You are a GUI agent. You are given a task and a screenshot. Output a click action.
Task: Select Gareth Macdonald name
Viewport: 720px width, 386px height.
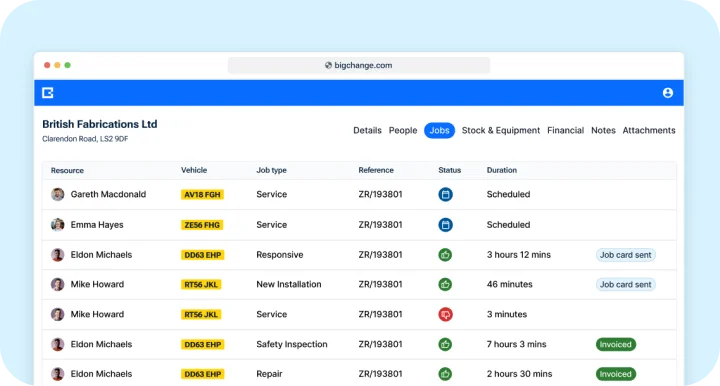(x=108, y=194)
